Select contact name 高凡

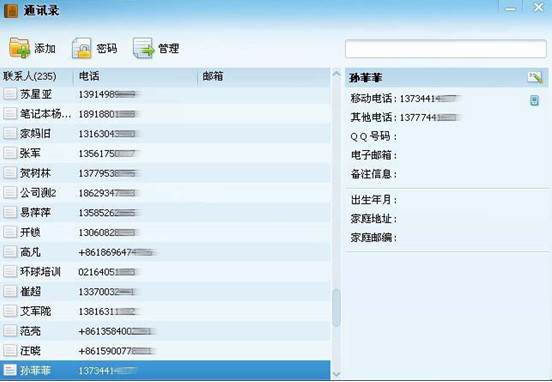pyautogui.click(x=30, y=252)
